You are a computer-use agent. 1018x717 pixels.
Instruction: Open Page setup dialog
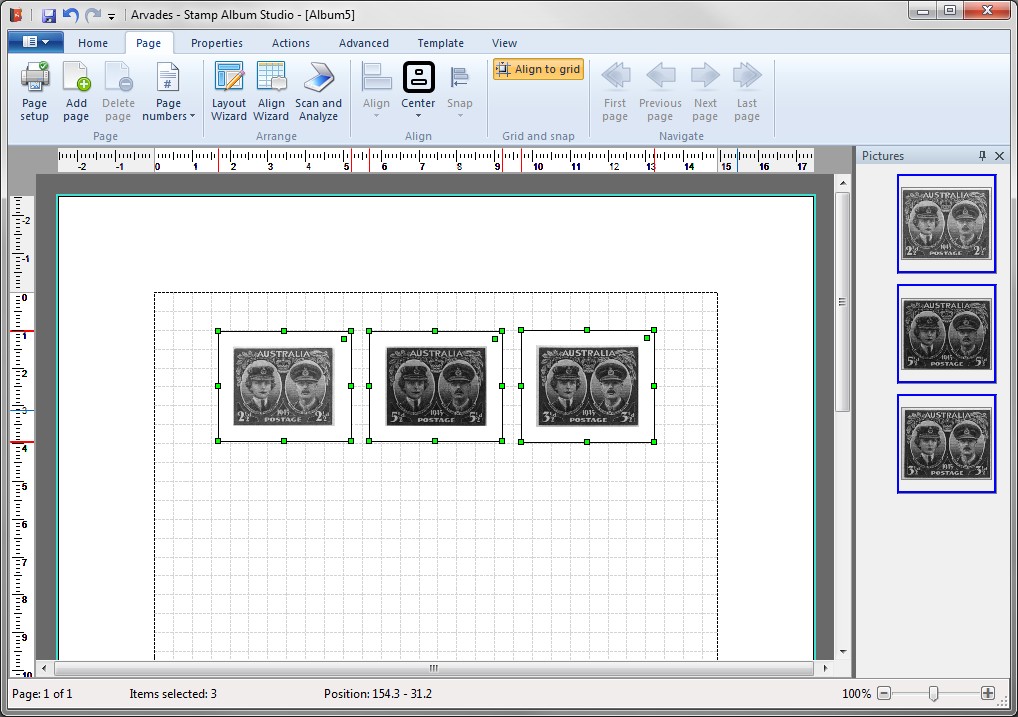[x=34, y=92]
